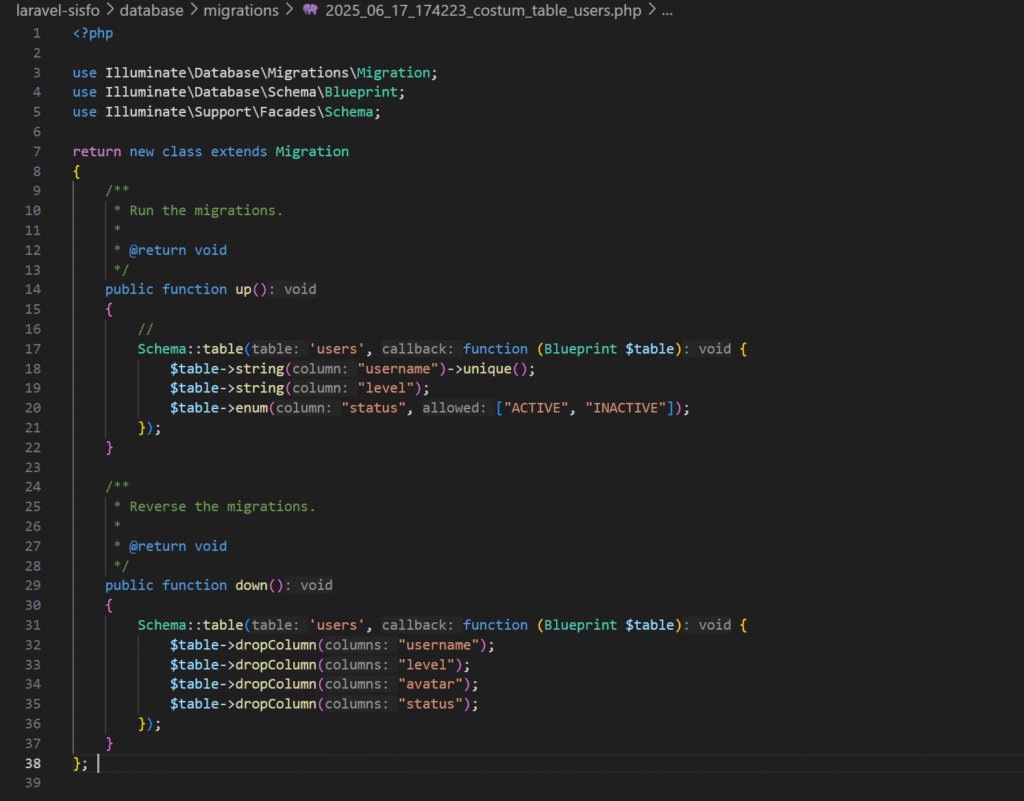
Task: Click the PHP elephant icon in the breadcrumb
Action: pos(310,11)
